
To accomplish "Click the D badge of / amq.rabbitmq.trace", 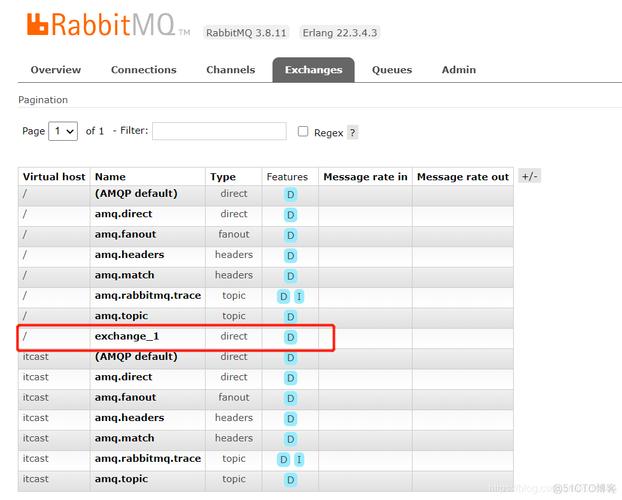I will [x=283, y=296].
